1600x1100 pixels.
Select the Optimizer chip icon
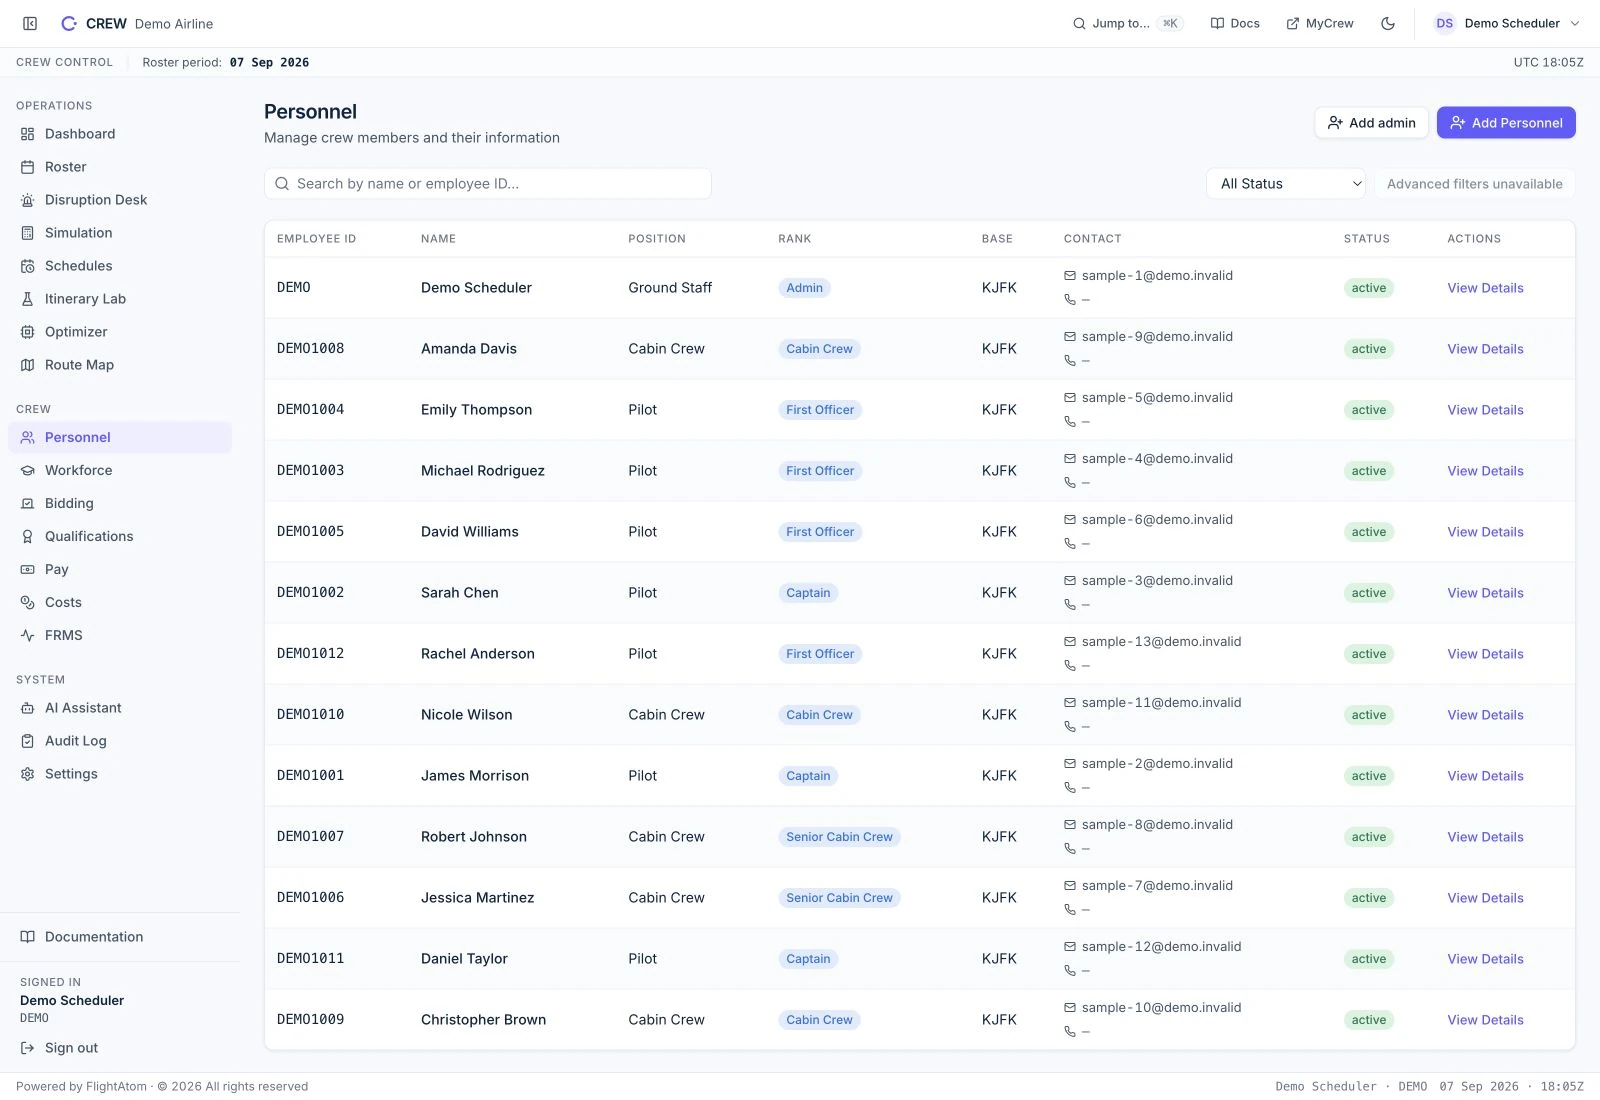click(28, 332)
